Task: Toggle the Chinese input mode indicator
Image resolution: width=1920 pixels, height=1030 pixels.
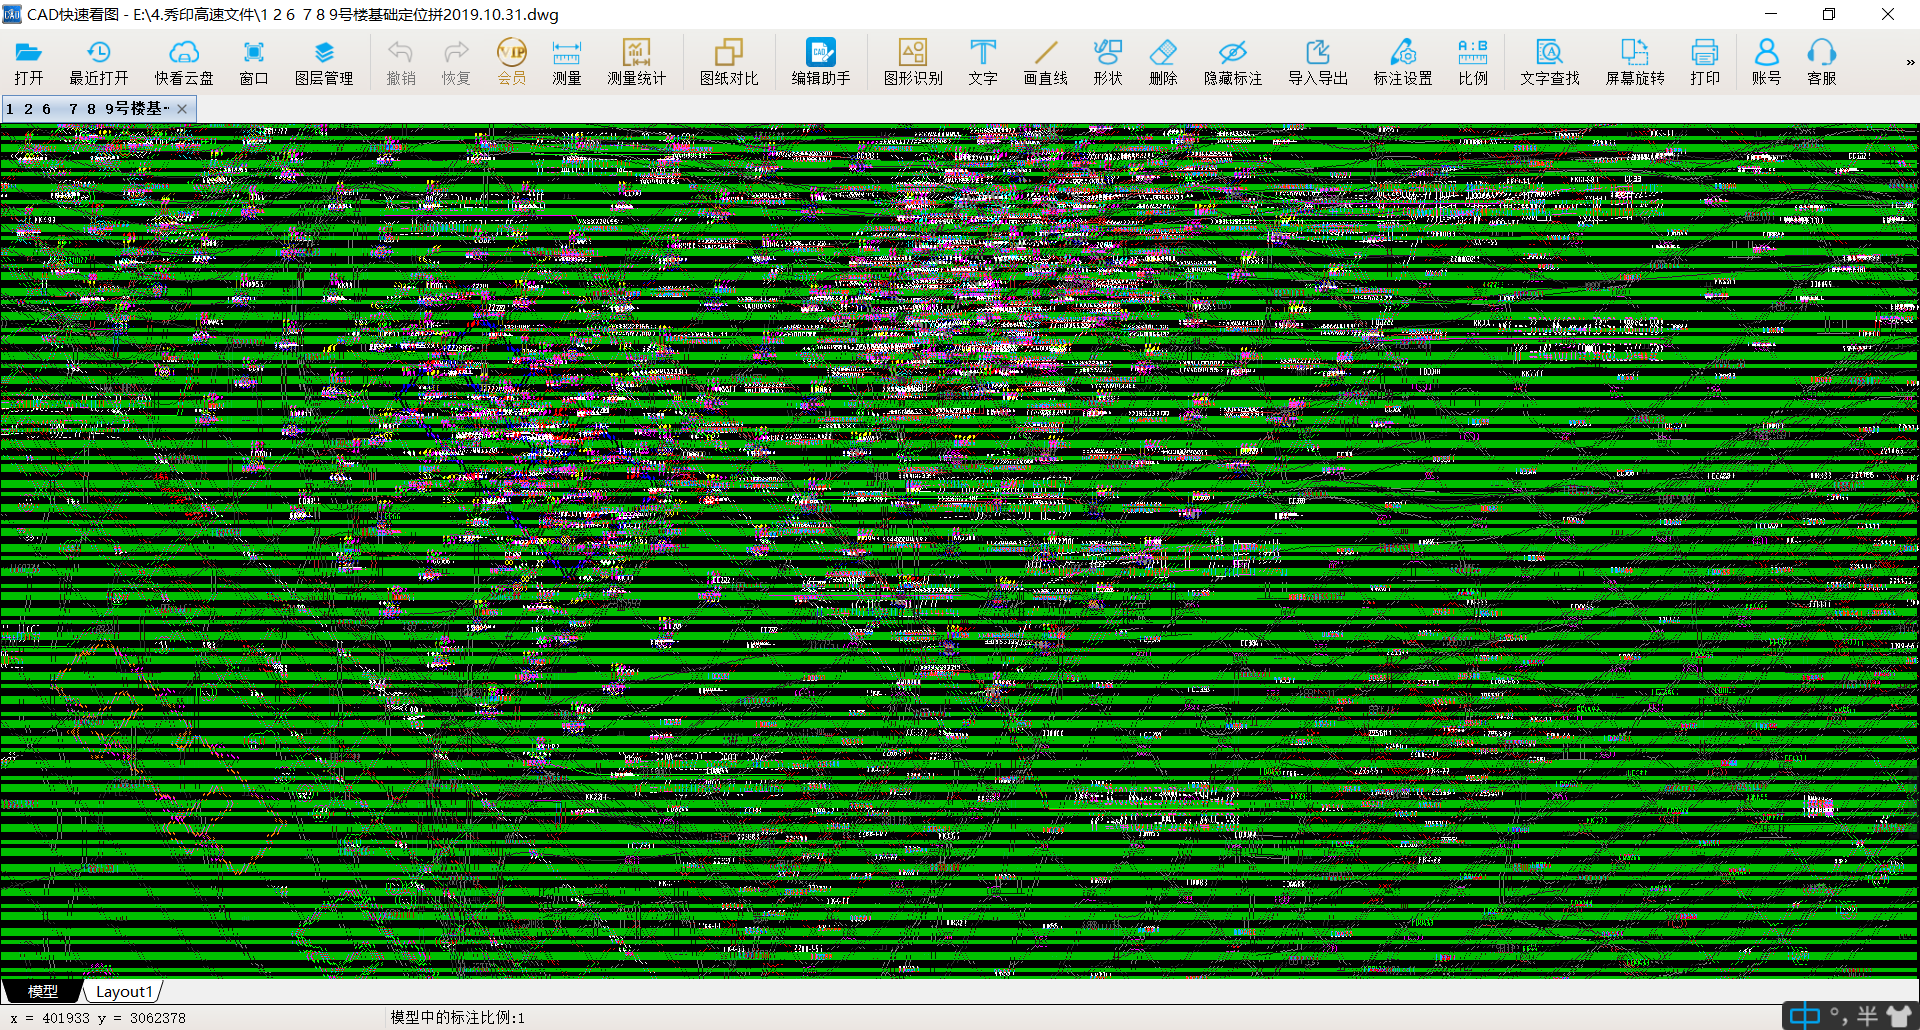Action: (1804, 1016)
